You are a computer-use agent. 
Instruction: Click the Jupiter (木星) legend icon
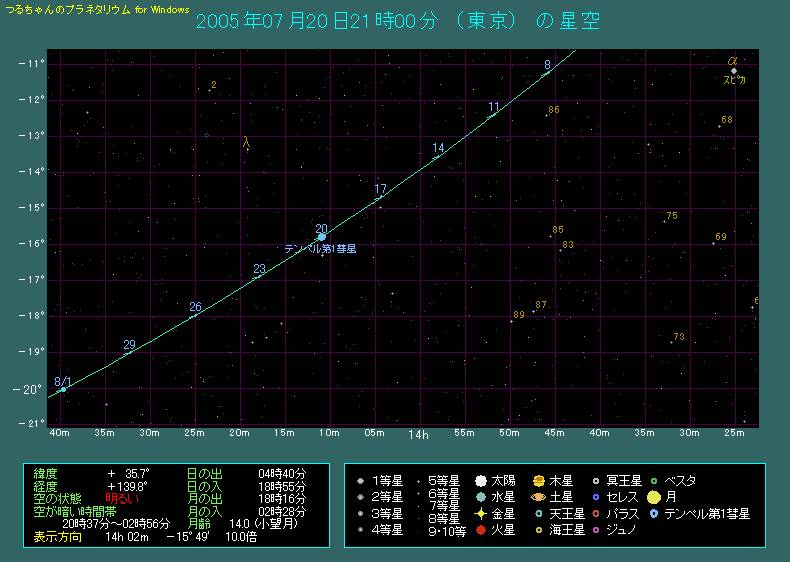(x=539, y=481)
